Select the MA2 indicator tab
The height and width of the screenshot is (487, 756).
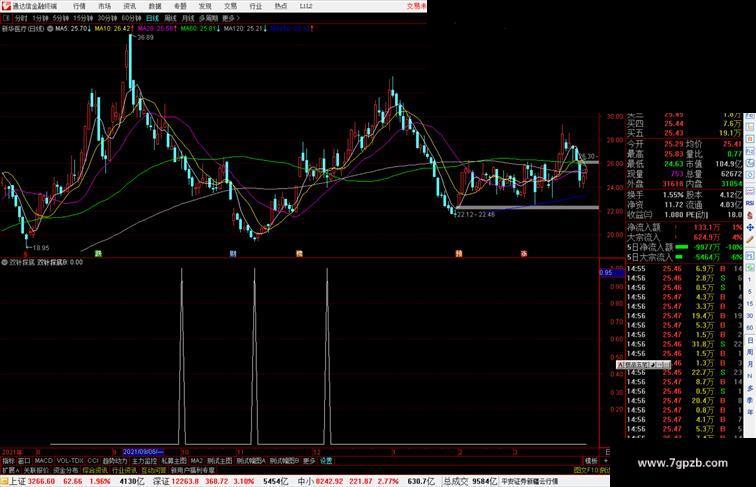click(x=196, y=461)
